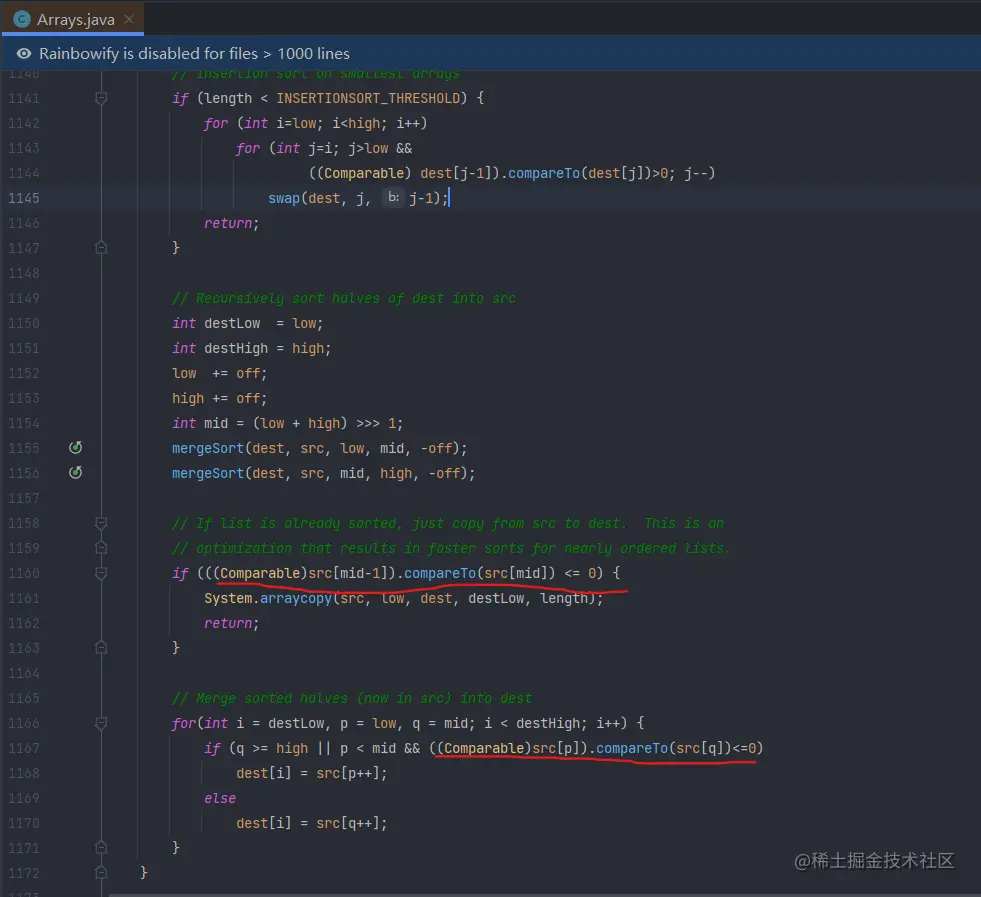Click 'dest[i] = src[p++];' statement
The image size is (981, 897).
(x=312, y=773)
